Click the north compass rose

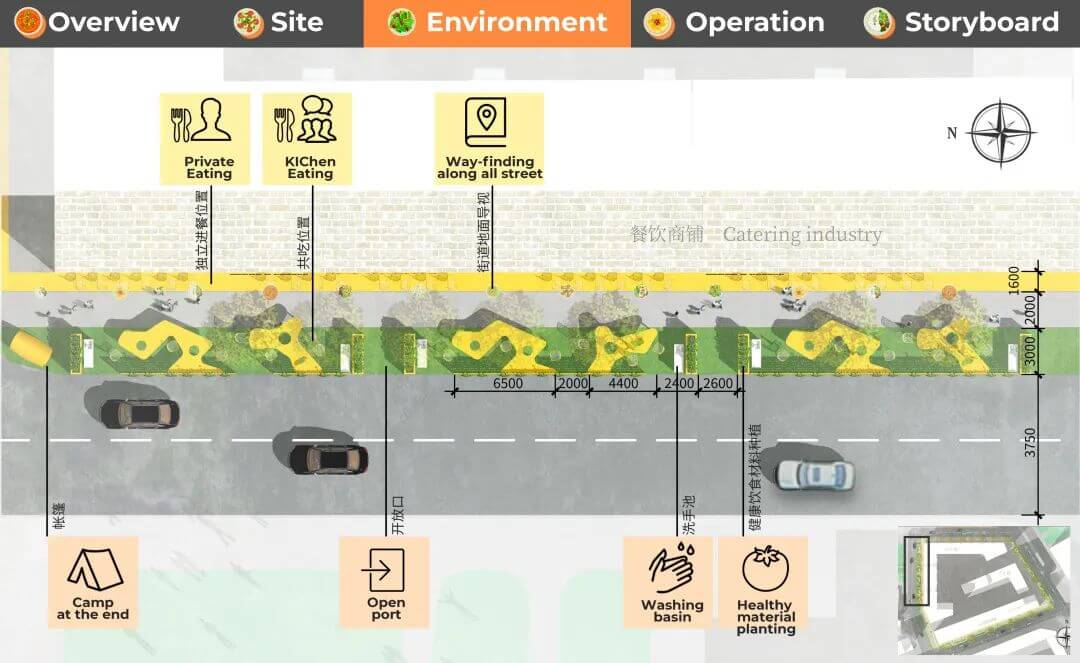[x=1001, y=134]
